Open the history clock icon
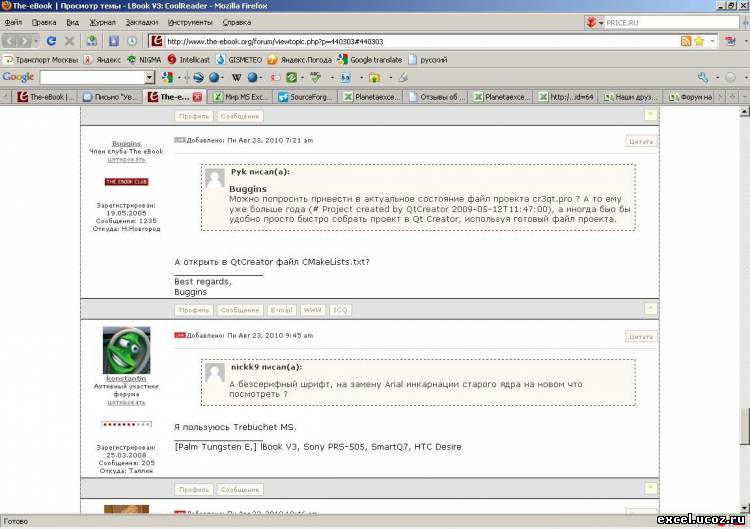This screenshot has height=529, width=750. click(x=132, y=41)
